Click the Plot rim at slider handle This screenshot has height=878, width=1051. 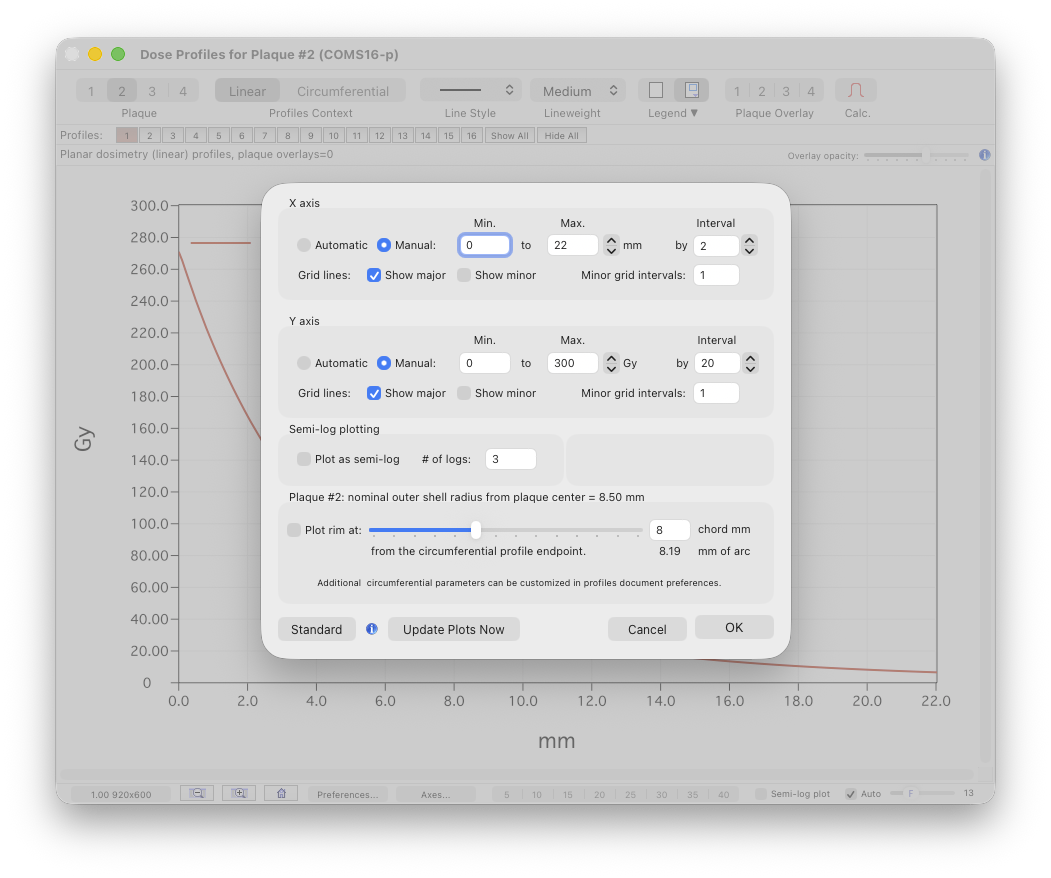[x=476, y=530]
